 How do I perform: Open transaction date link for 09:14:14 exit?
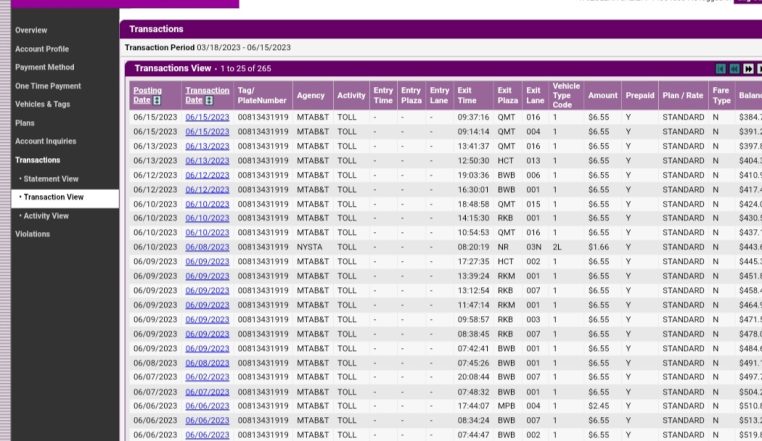207,132
